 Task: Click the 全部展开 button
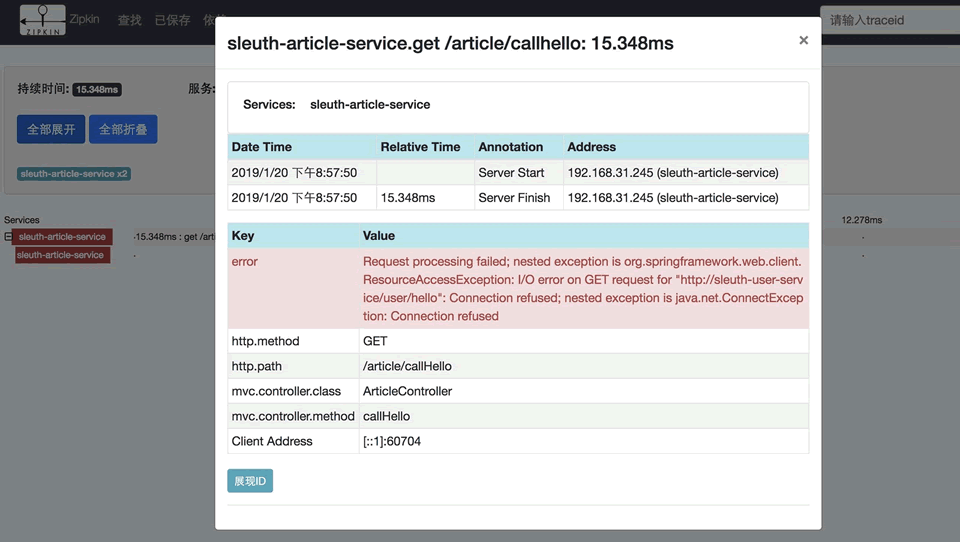[x=51, y=129]
